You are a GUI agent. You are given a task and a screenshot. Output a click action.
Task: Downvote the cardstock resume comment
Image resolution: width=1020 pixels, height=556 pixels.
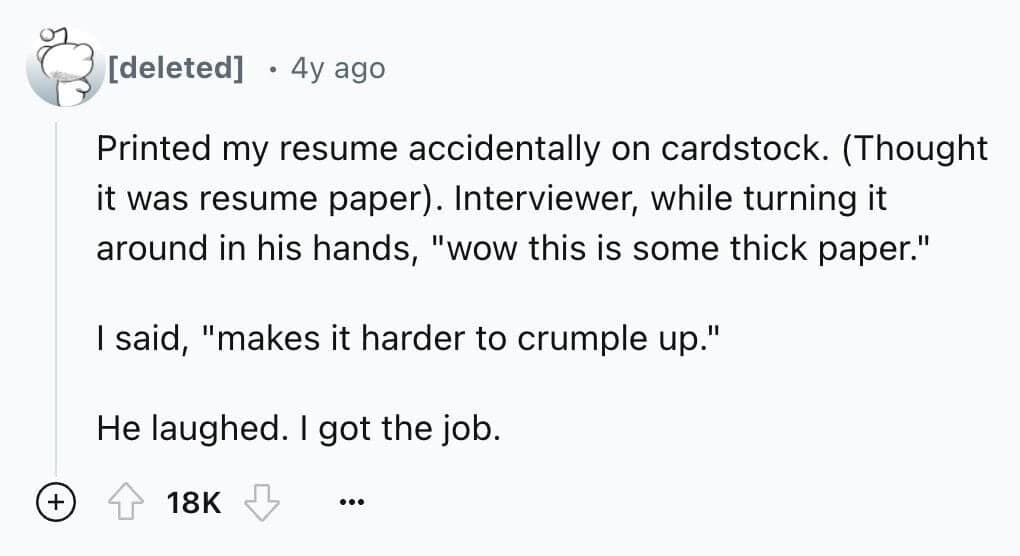264,501
